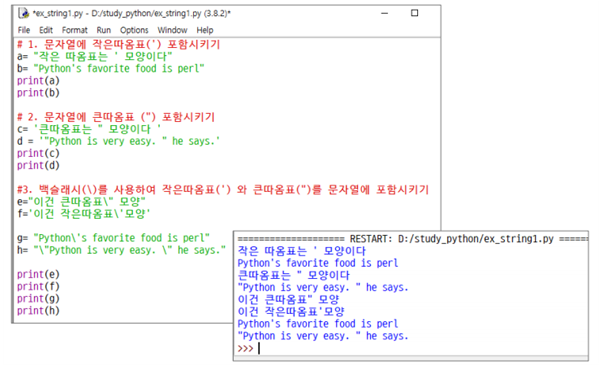Click the line d = '"Python is very easy. " he says.'
Viewport: 600px width, 369px height.
click(119, 141)
